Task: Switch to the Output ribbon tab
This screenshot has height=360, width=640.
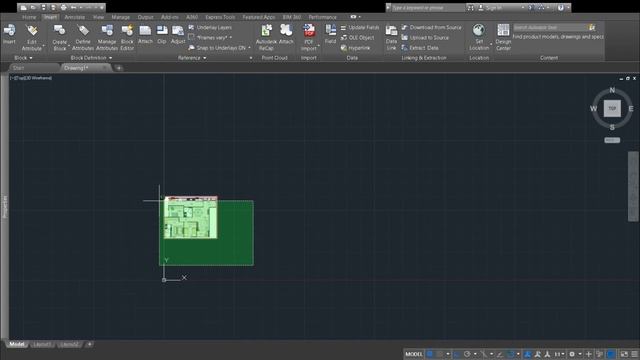Action: (145, 17)
